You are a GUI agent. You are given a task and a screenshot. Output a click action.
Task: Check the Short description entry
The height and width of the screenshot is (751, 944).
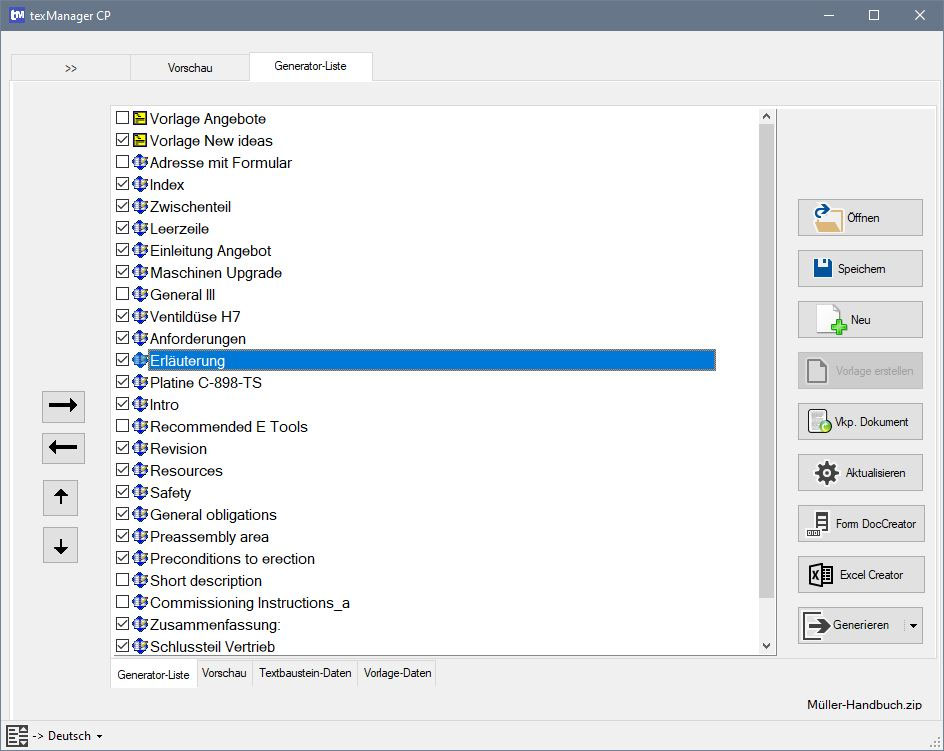122,580
